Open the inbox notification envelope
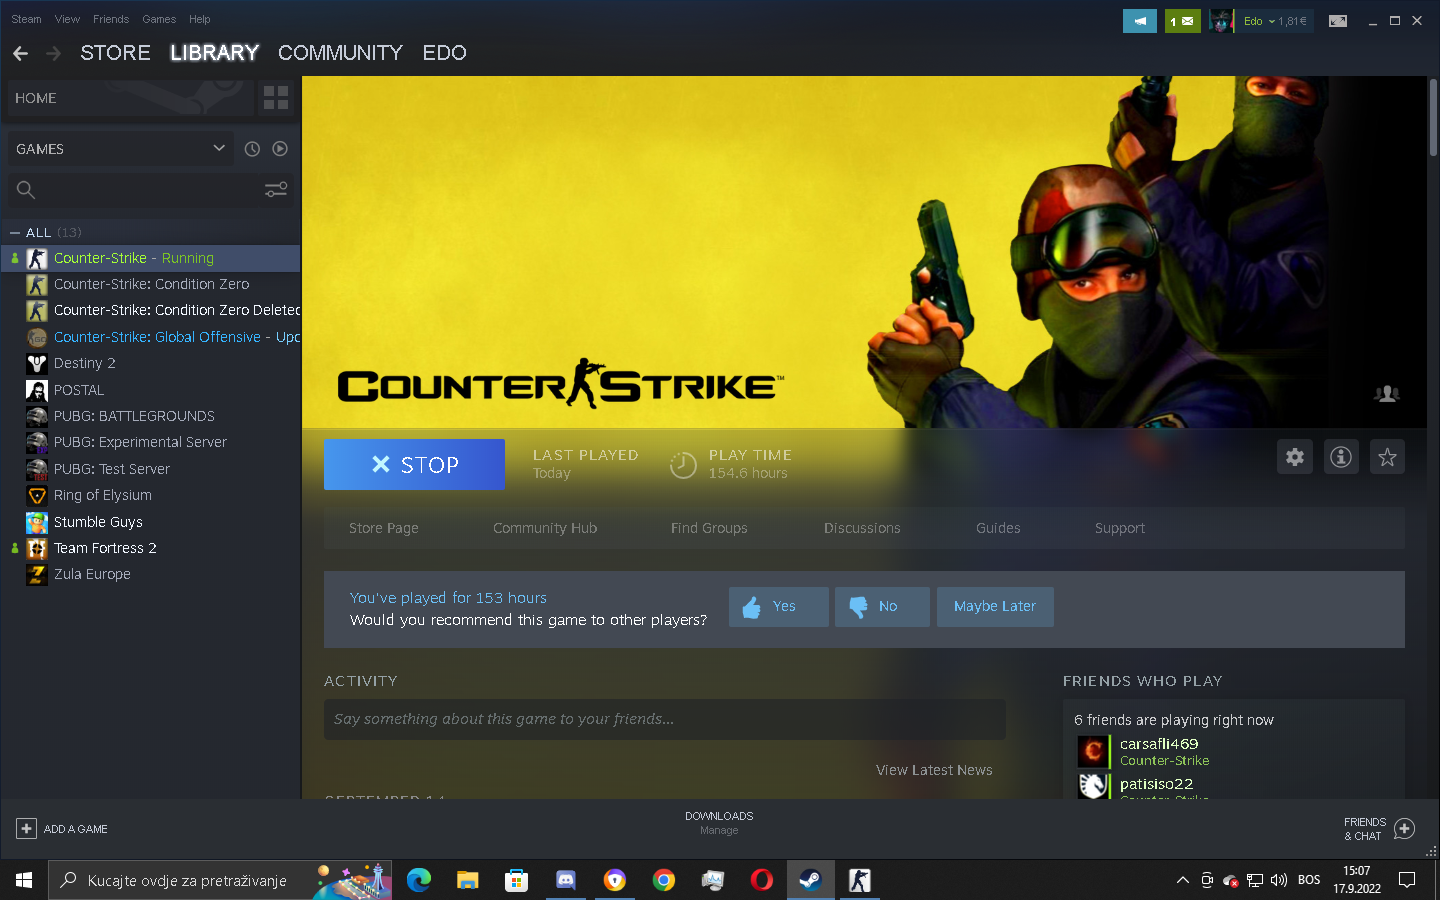 1182,21
